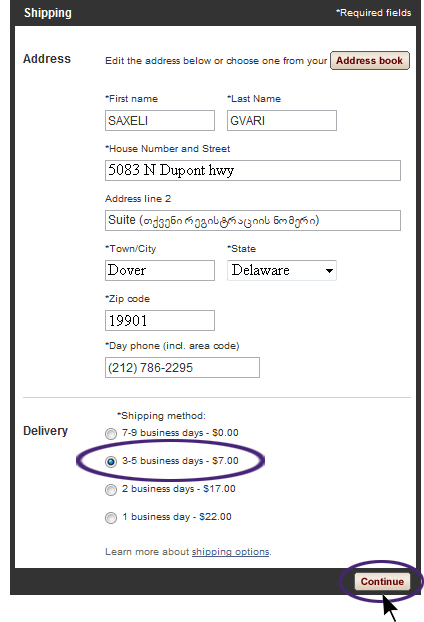Viewport: 424px width, 622px height.
Task: Click the Address section label
Action: pos(47,59)
